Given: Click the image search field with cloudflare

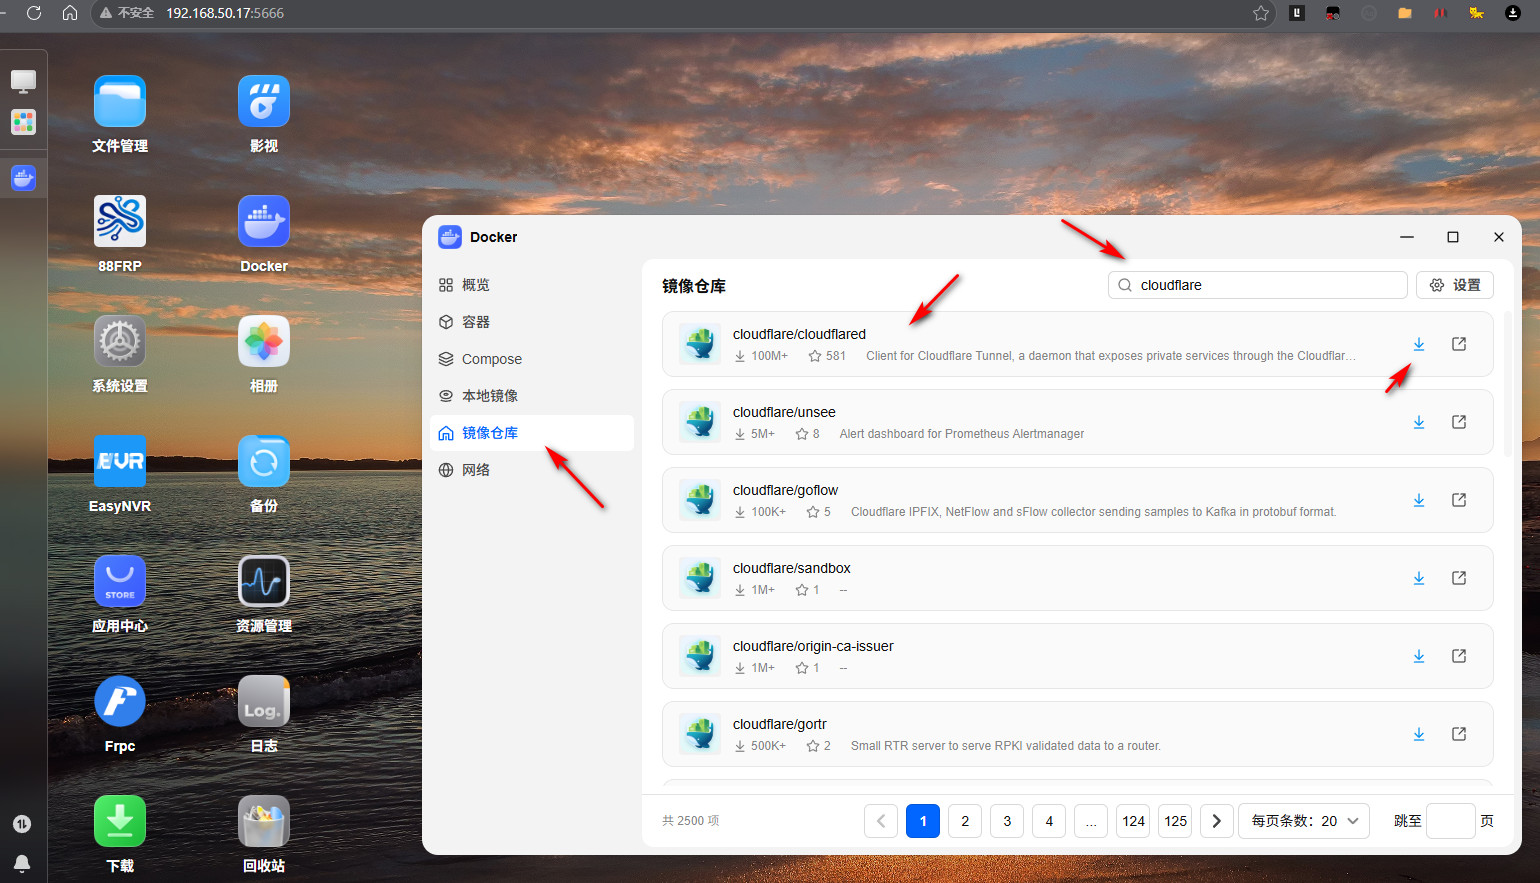Looking at the screenshot, I should [x=1258, y=285].
